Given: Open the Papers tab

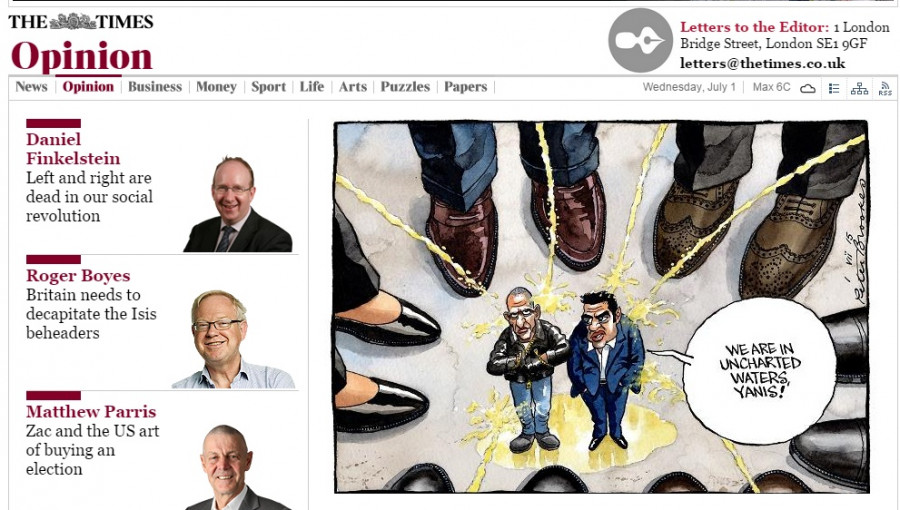Looking at the screenshot, I should (x=465, y=87).
